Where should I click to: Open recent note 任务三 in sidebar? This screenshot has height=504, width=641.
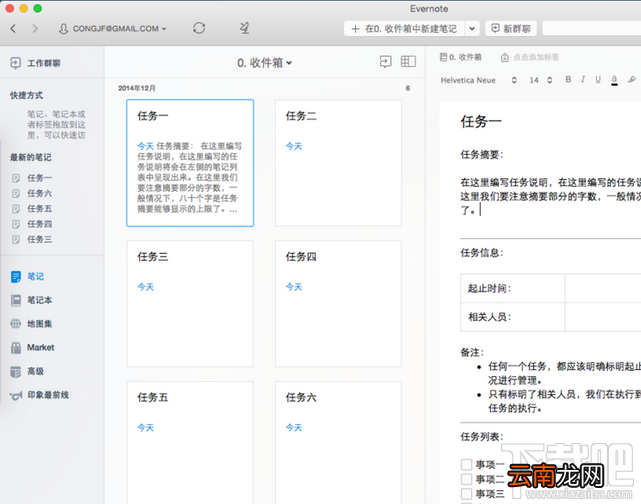[x=40, y=239]
